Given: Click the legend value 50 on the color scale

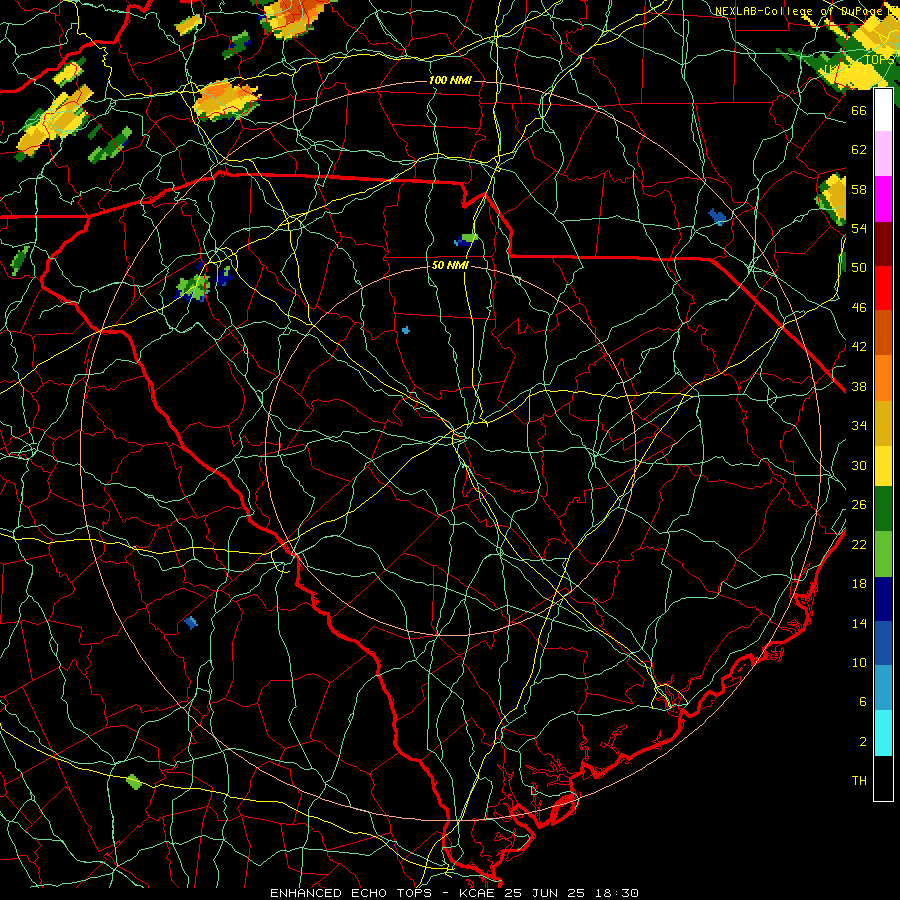Looking at the screenshot, I should pos(859,268).
